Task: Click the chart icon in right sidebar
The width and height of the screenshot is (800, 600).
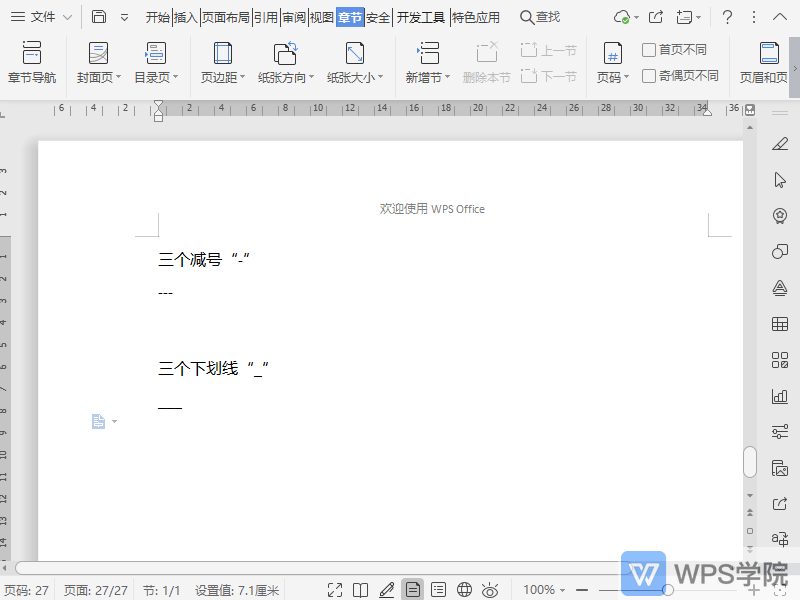Action: [780, 396]
